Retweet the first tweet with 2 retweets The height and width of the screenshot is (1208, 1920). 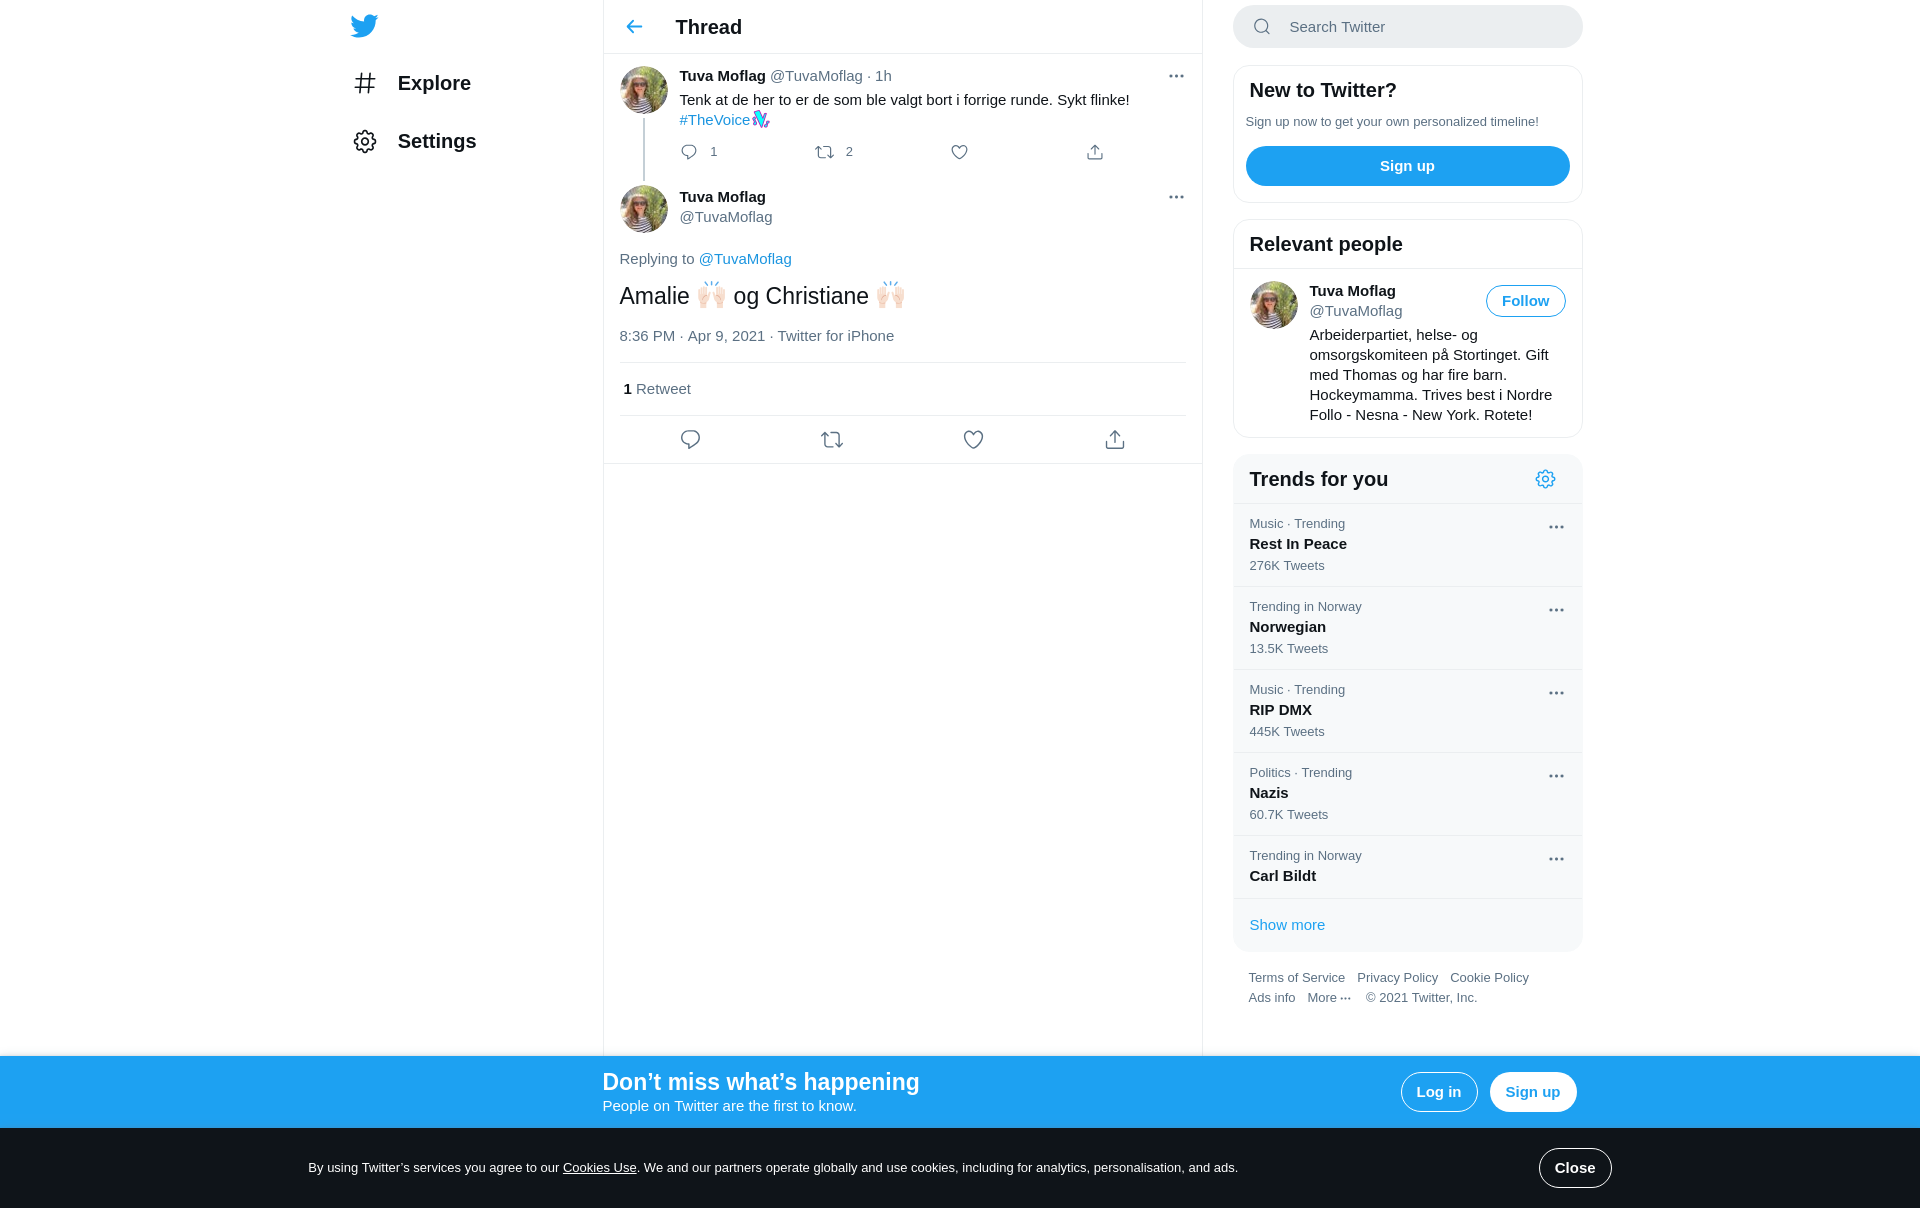[x=824, y=152]
